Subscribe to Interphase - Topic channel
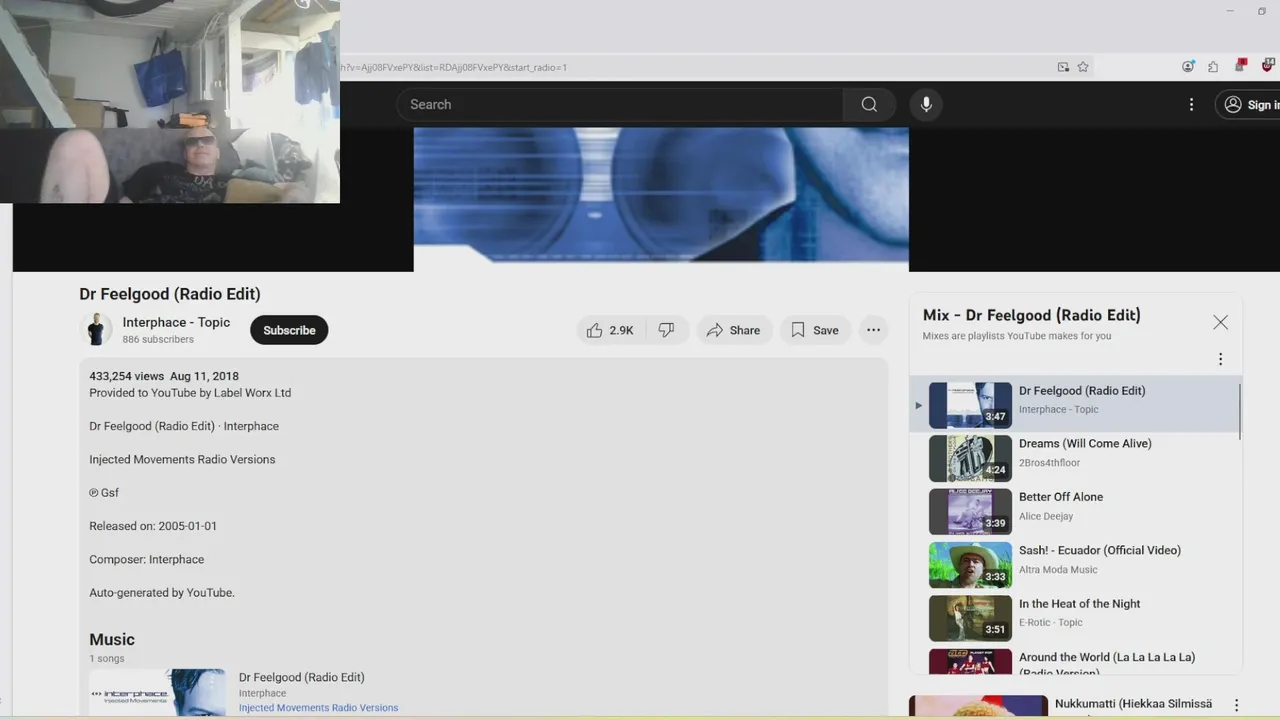Image resolution: width=1280 pixels, height=720 pixels. (x=289, y=330)
